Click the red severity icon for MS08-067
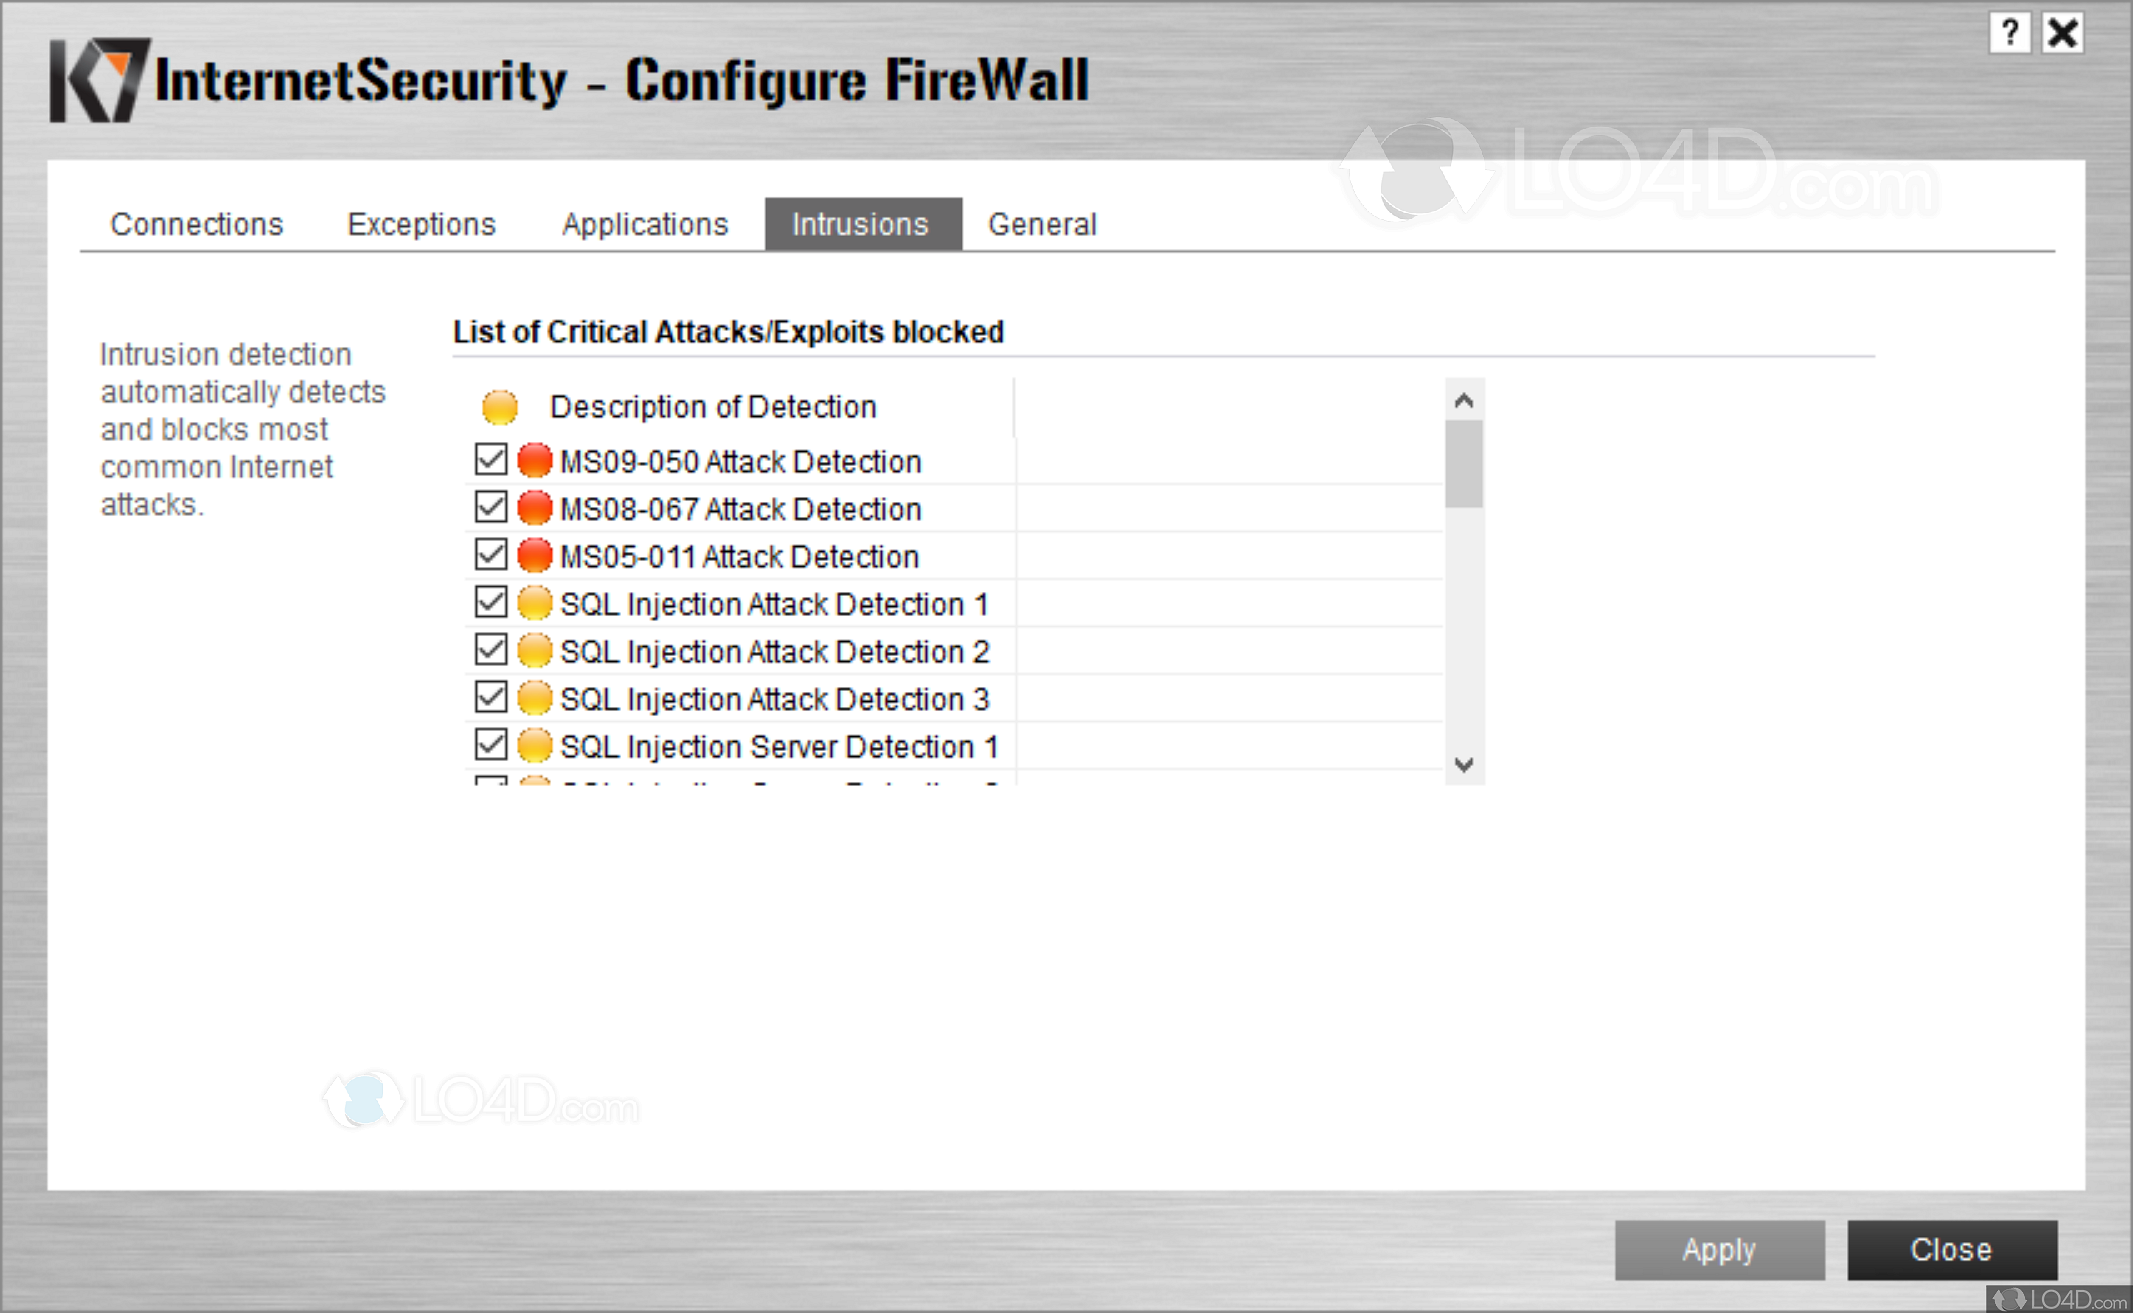 pyautogui.click(x=535, y=508)
